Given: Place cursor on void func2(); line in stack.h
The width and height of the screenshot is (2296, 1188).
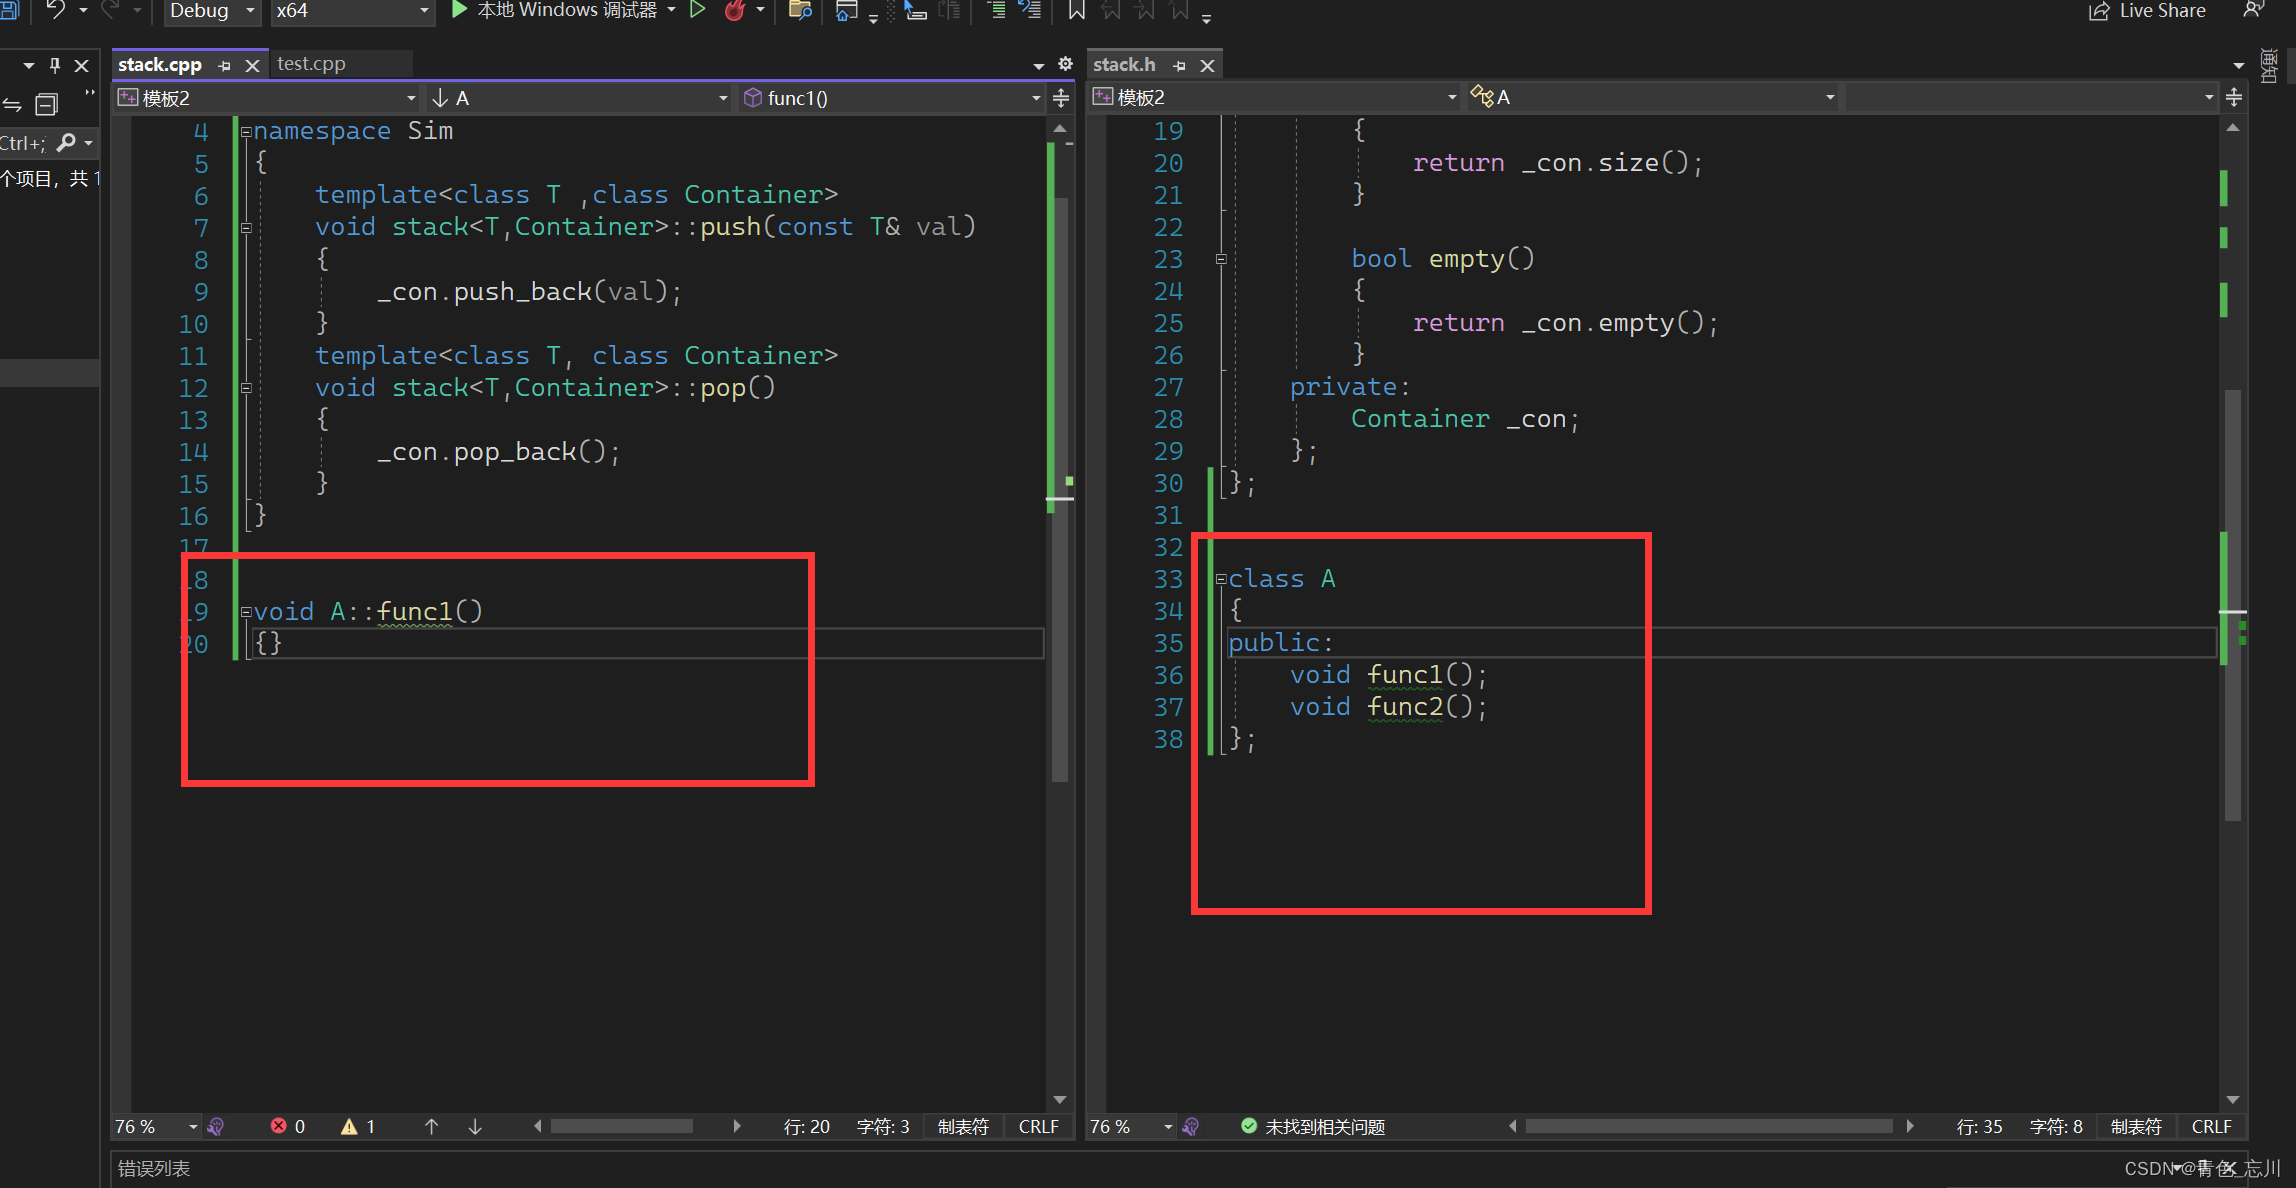Looking at the screenshot, I should (x=1388, y=707).
